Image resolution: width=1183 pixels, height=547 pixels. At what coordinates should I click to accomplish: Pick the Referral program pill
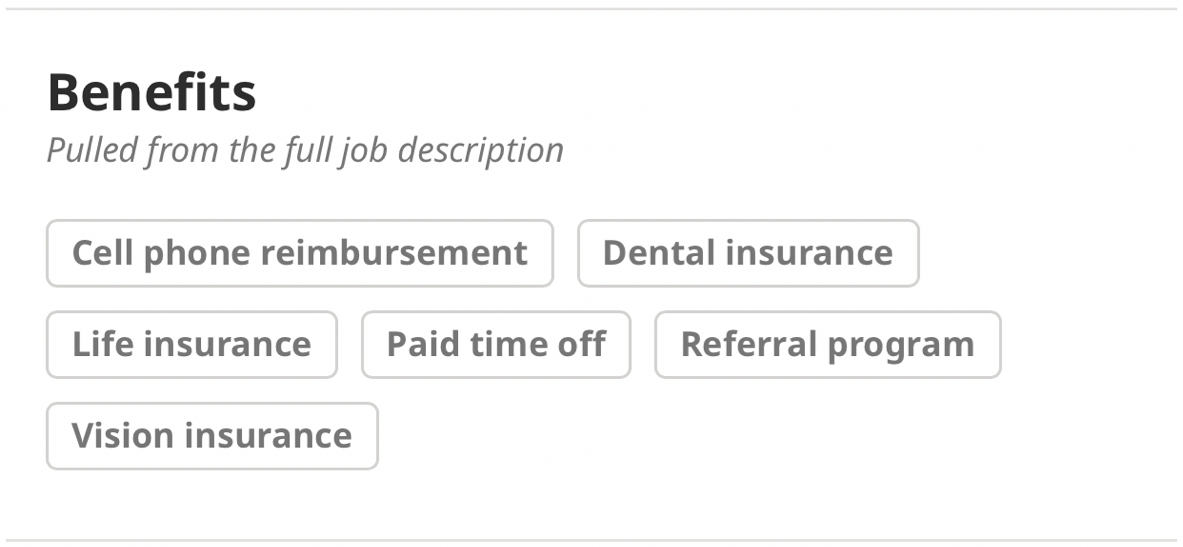click(x=827, y=345)
